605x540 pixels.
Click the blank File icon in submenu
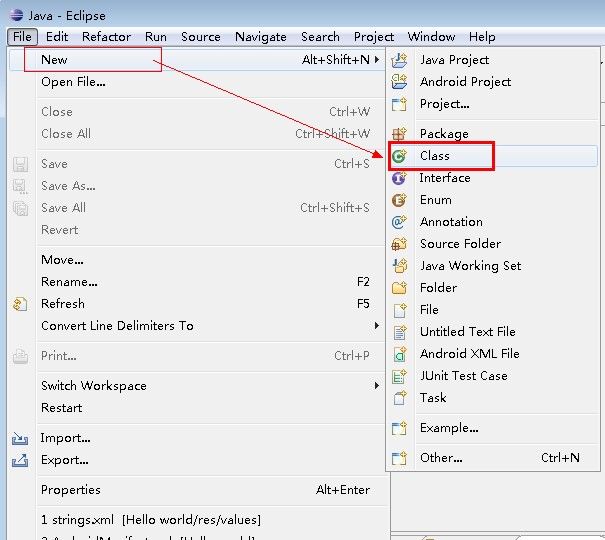(399, 310)
